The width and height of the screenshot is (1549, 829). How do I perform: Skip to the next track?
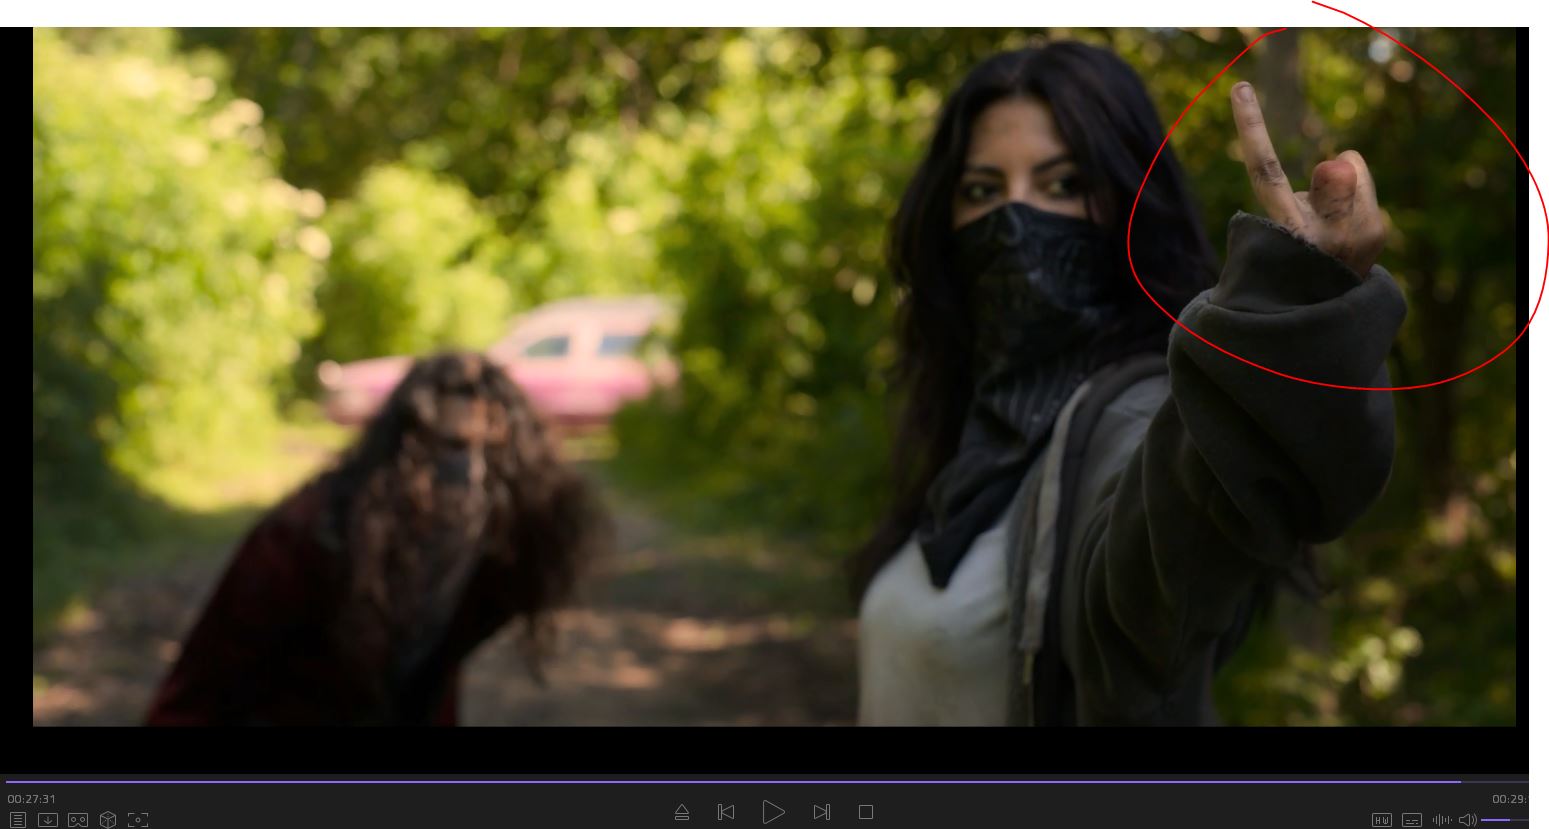821,812
